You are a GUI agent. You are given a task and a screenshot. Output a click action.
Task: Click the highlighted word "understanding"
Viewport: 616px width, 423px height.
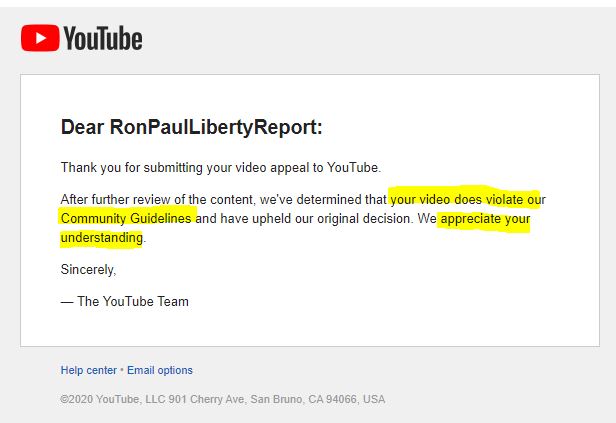click(102, 238)
